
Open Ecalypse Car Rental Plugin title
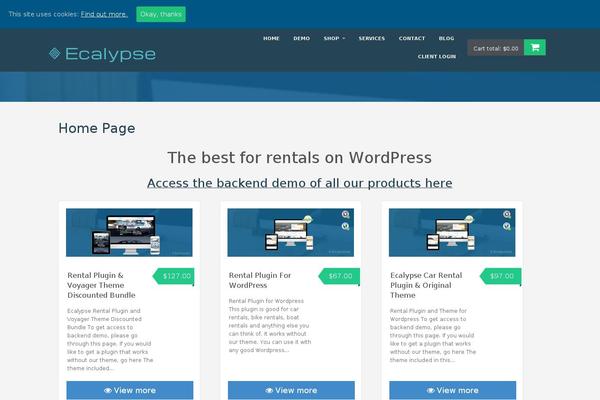[426, 285]
